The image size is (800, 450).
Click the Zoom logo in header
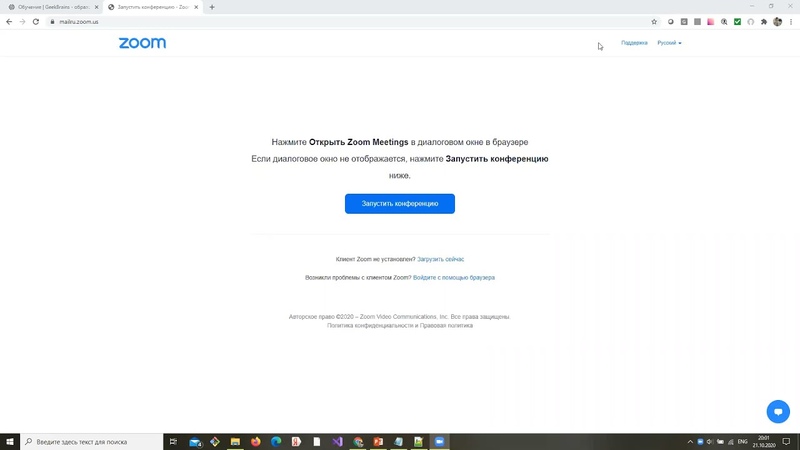tap(142, 43)
